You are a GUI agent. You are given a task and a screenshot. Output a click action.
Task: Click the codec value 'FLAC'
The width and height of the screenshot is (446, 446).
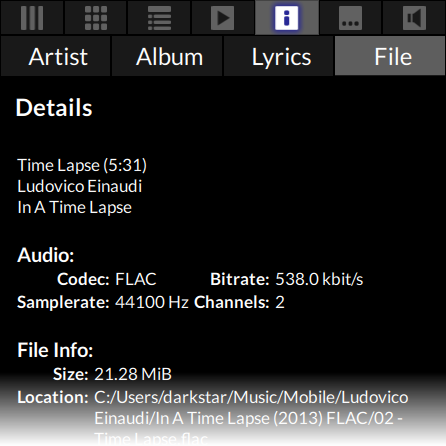coord(136,279)
